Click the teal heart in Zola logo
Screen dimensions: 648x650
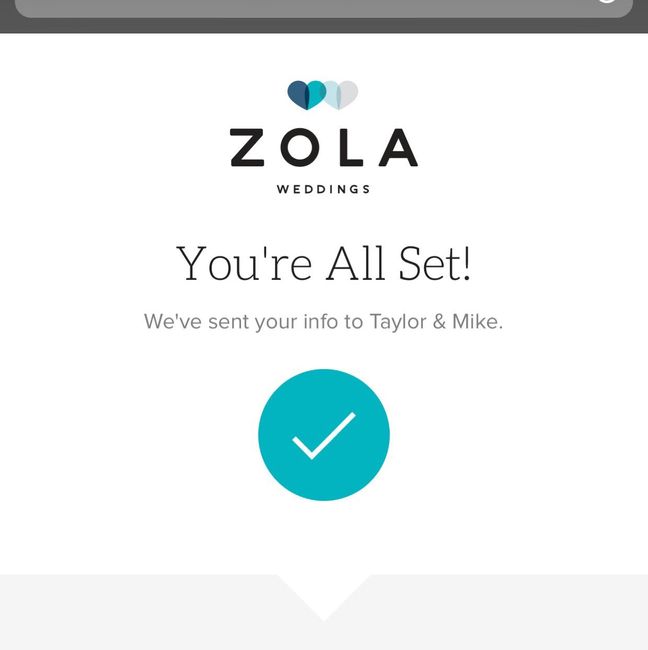point(316,95)
